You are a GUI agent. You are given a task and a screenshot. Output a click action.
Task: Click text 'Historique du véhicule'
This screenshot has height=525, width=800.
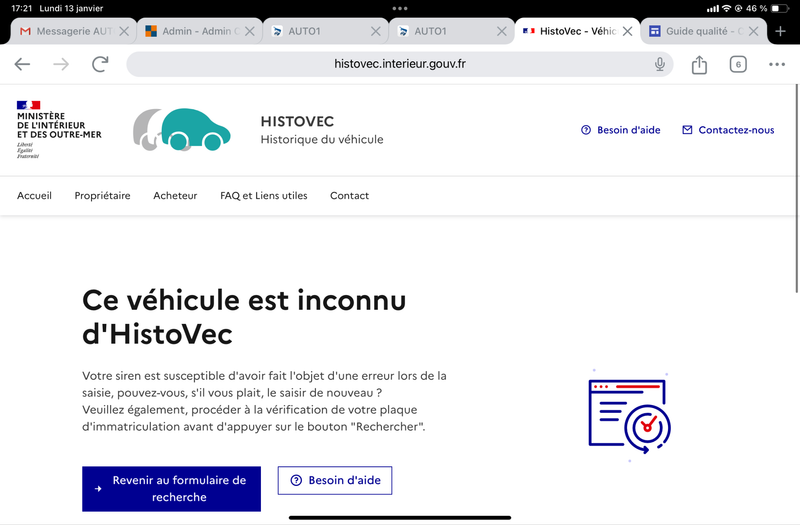pos(322,139)
